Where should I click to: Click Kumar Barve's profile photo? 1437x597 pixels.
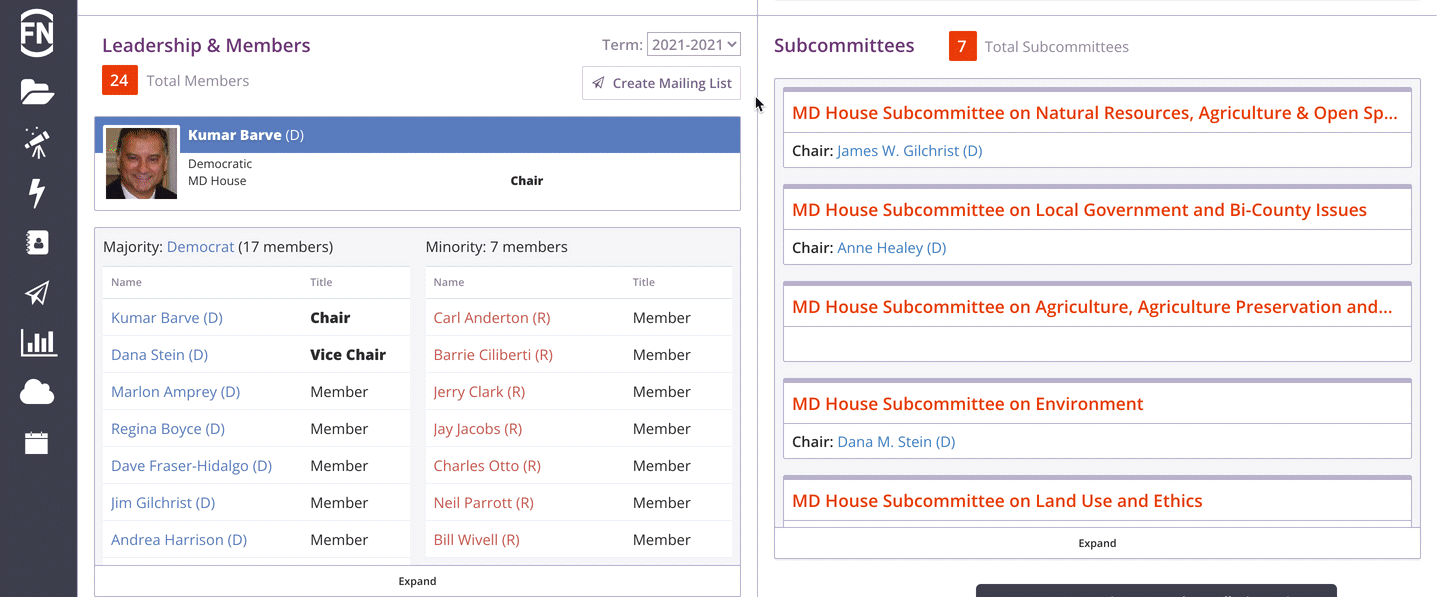point(141,163)
